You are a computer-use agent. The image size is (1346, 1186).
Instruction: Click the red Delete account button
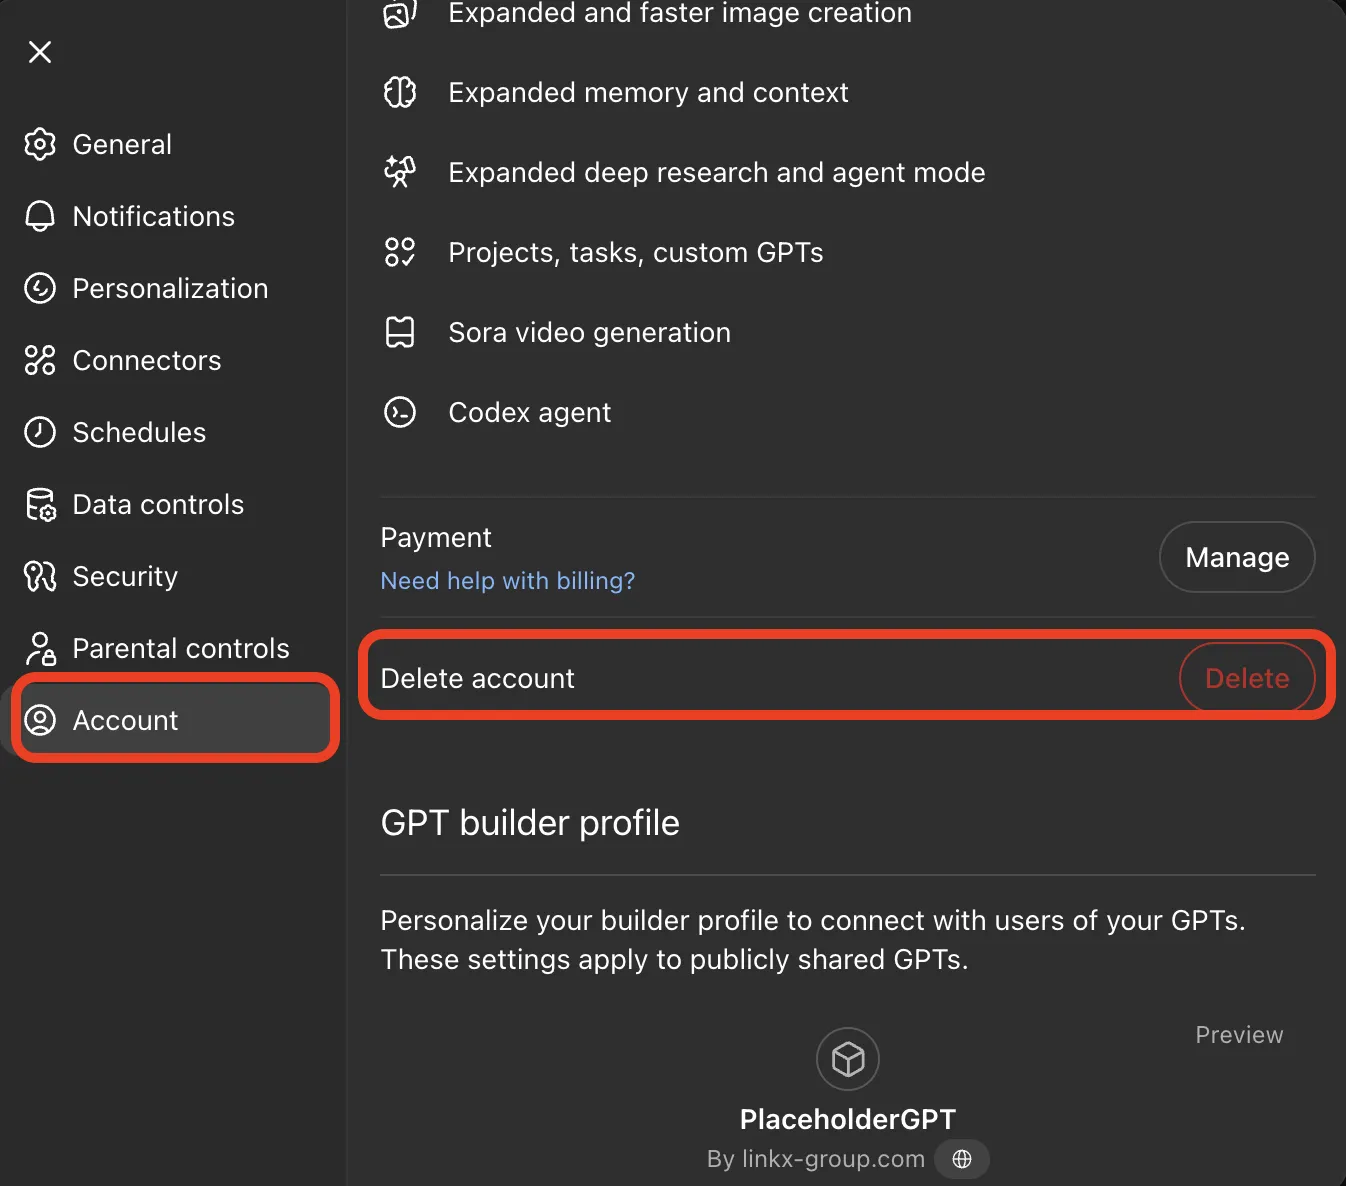pos(1246,678)
